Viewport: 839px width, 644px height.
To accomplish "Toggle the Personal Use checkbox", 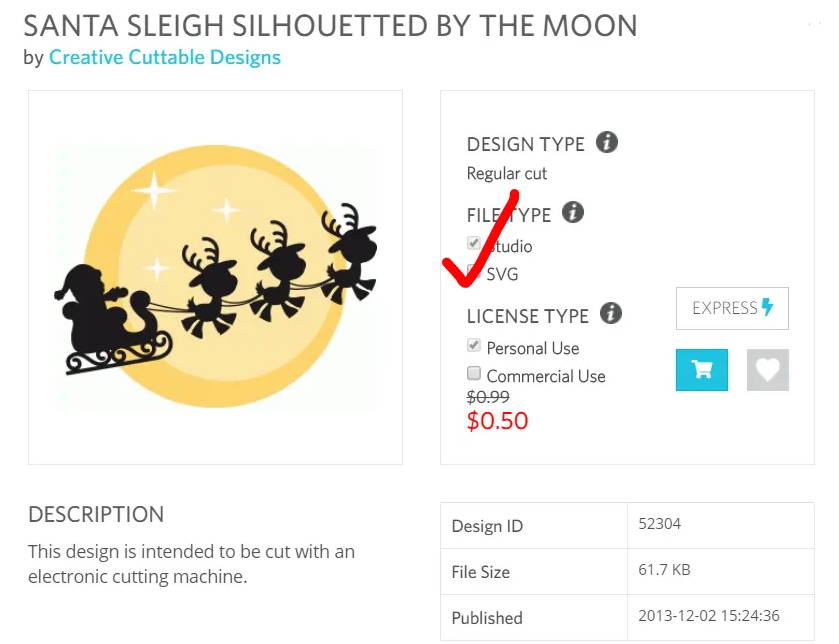I will coord(474,345).
